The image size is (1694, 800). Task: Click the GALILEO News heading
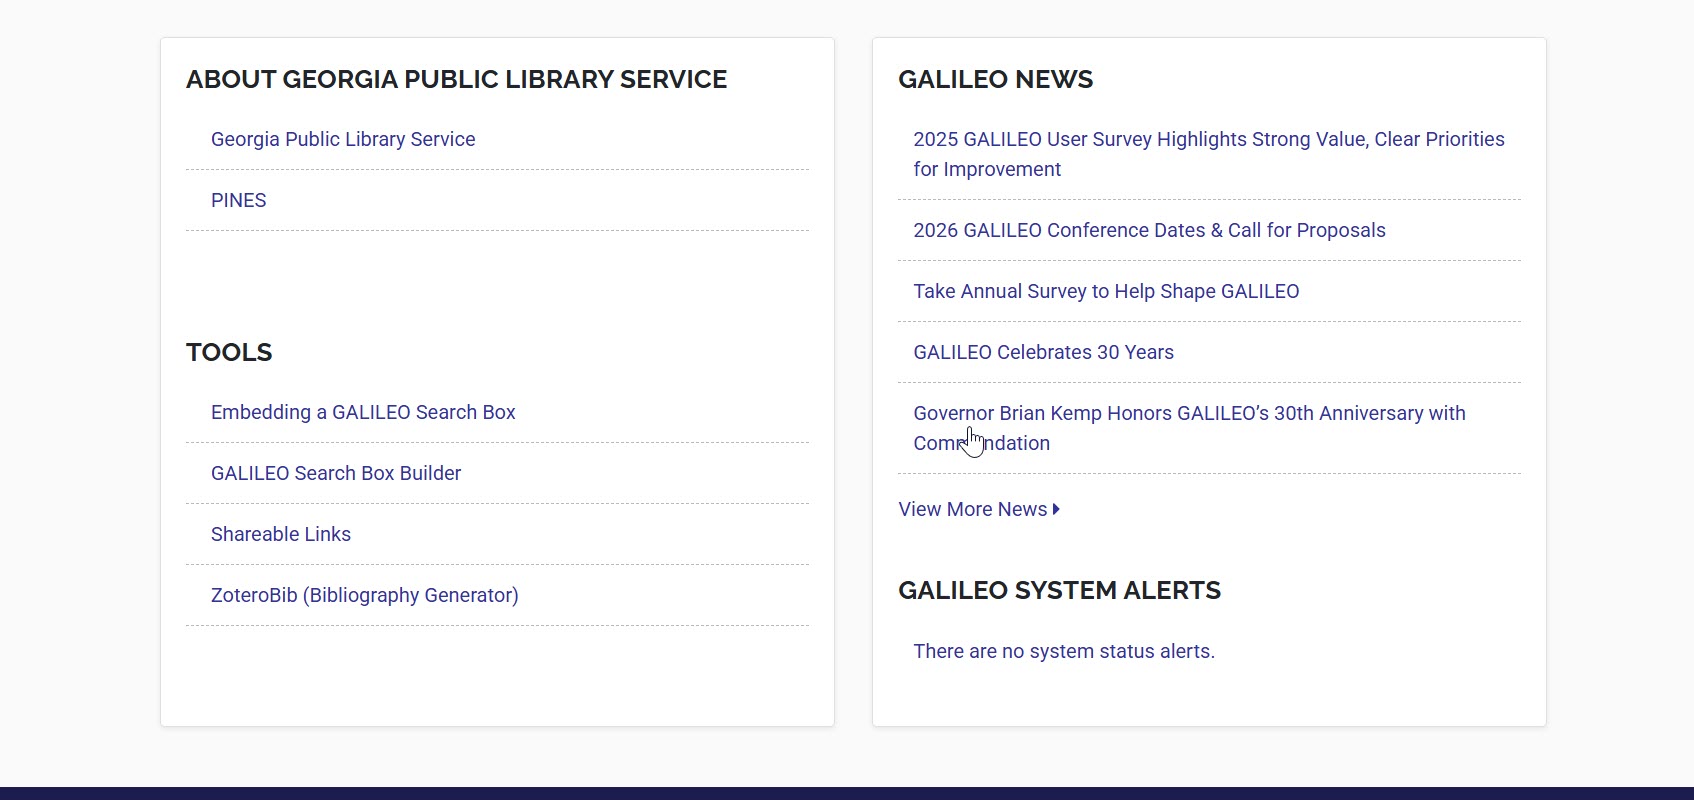click(995, 80)
